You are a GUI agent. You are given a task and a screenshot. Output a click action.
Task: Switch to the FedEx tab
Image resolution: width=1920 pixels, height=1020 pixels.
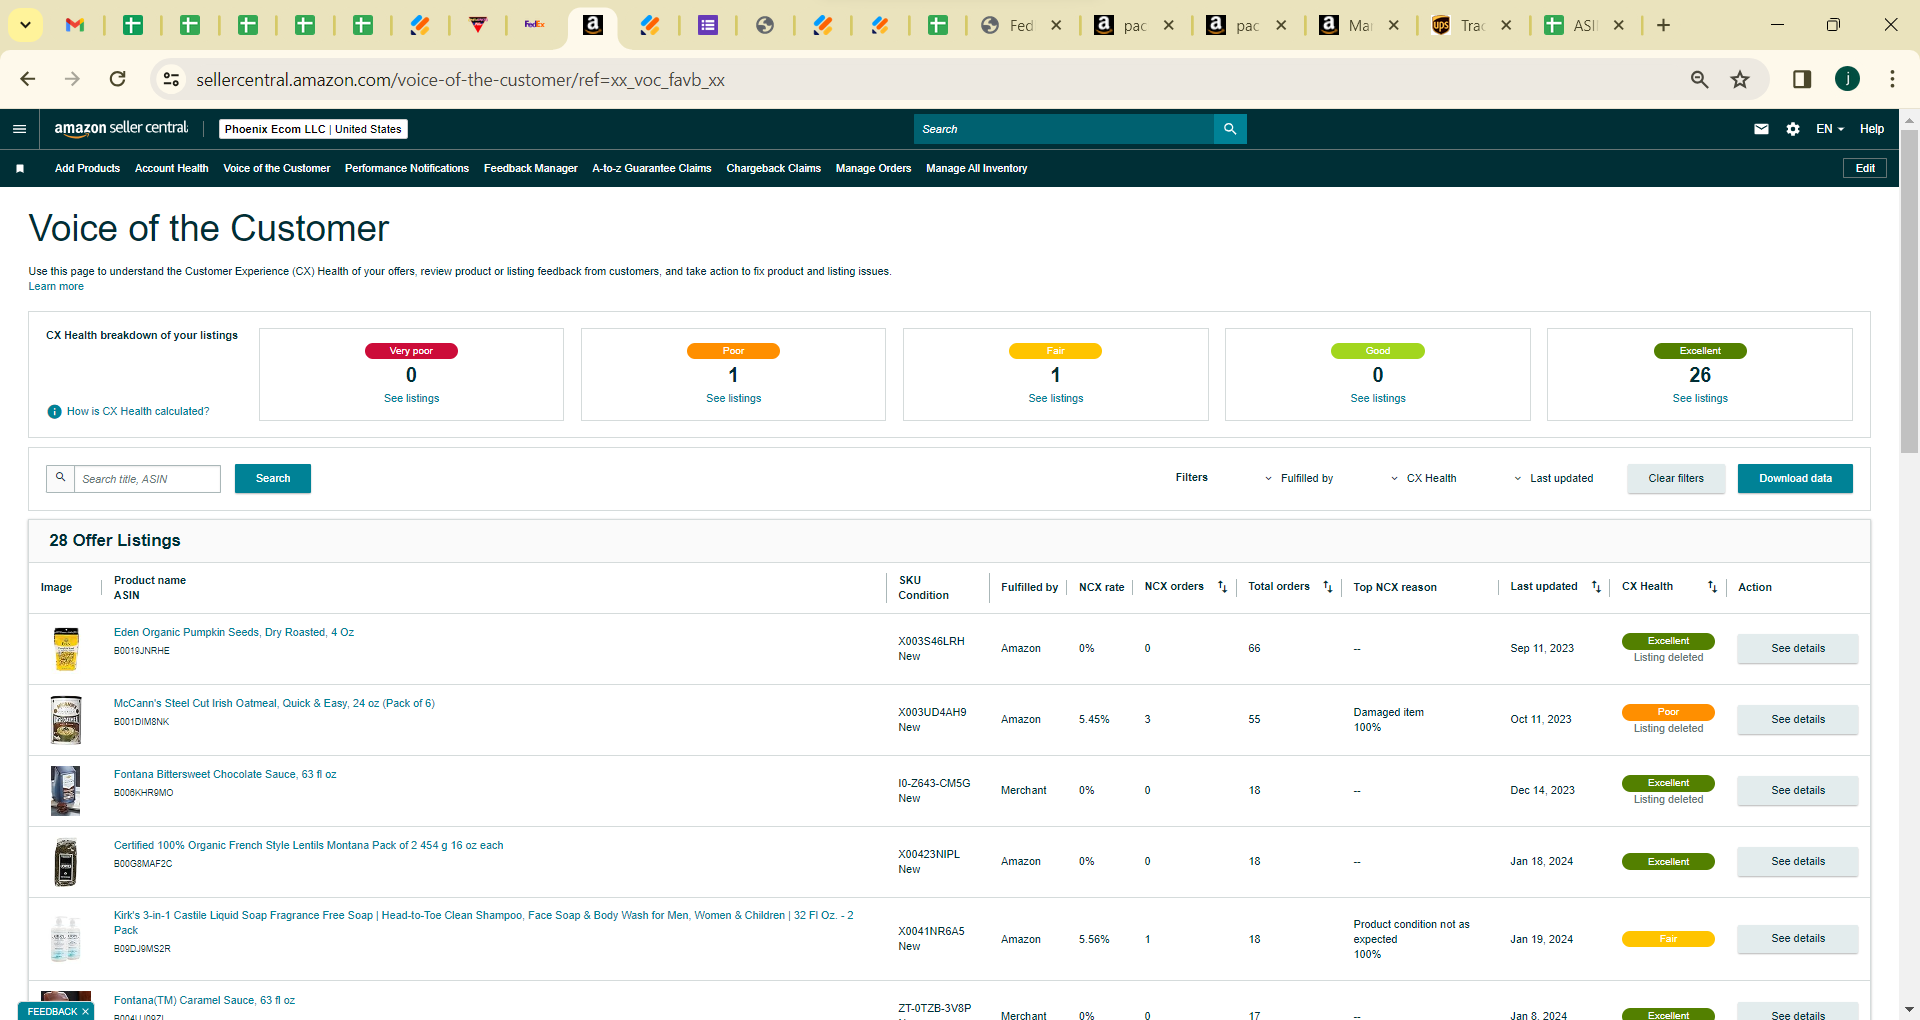(x=535, y=25)
